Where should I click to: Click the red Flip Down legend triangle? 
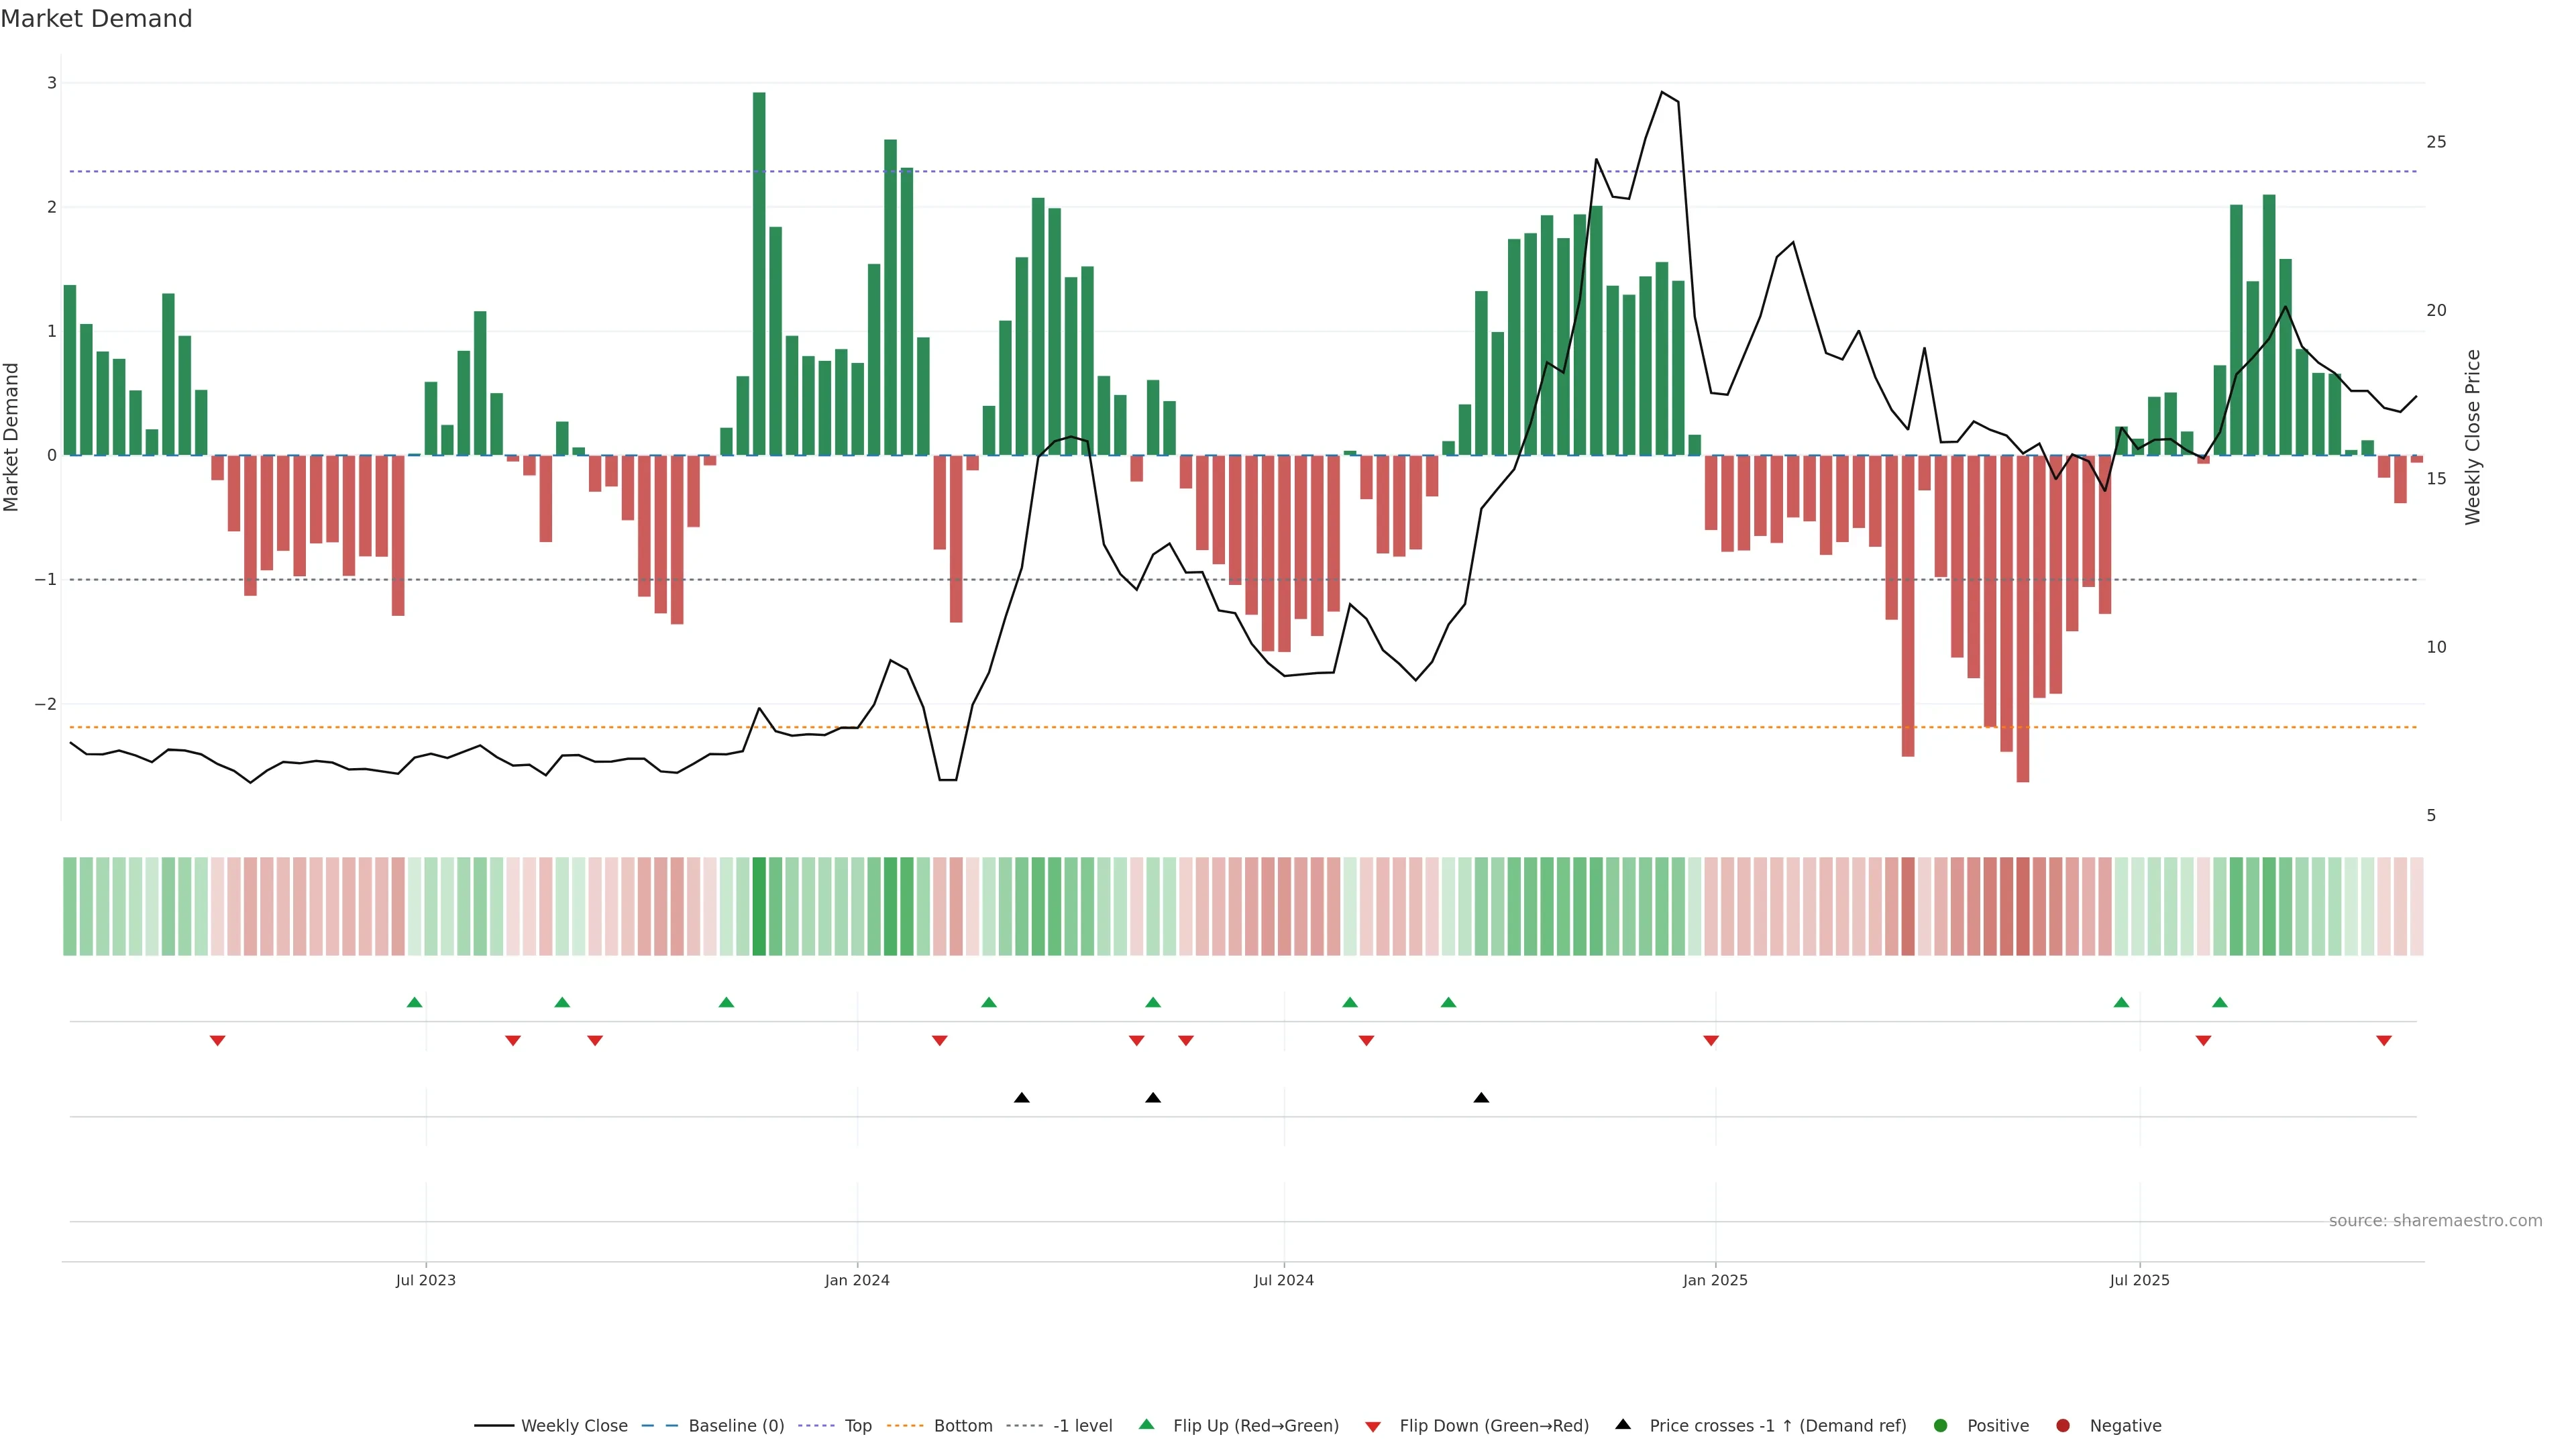point(1373,1427)
